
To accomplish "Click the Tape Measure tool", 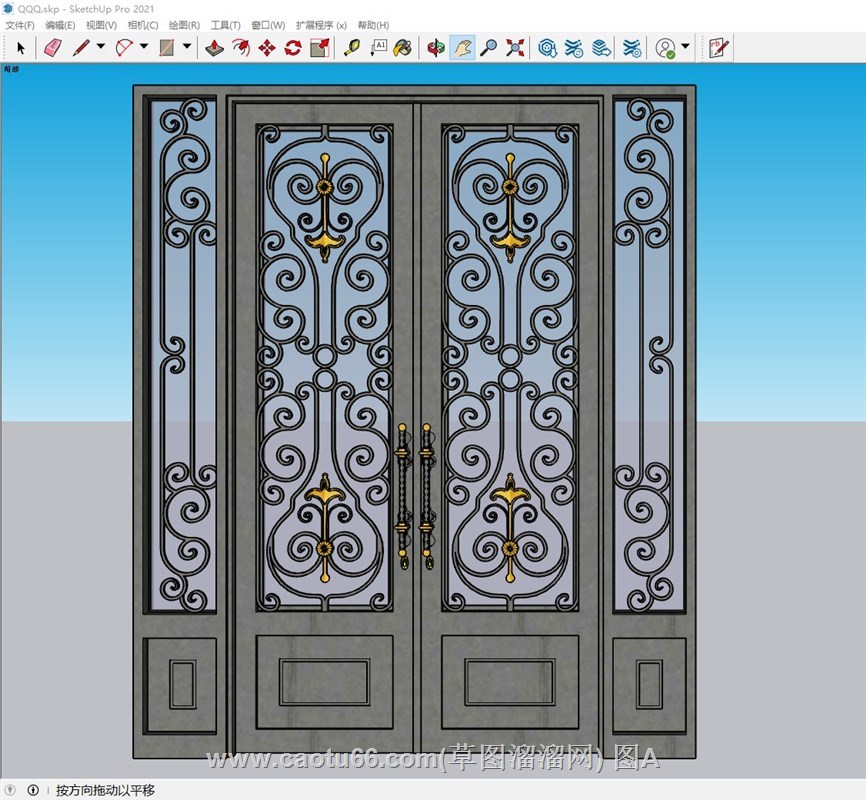I will 352,47.
